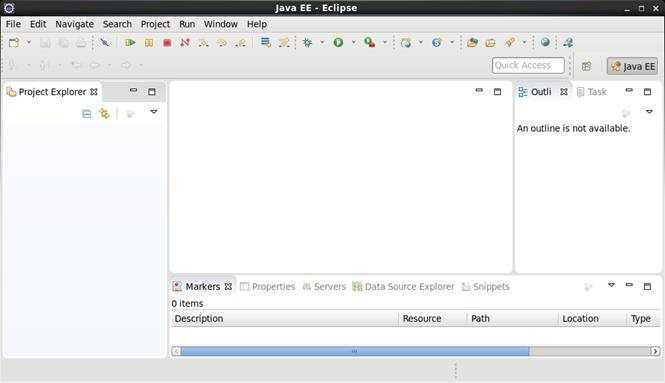Click the Debug bug icon

coord(307,42)
